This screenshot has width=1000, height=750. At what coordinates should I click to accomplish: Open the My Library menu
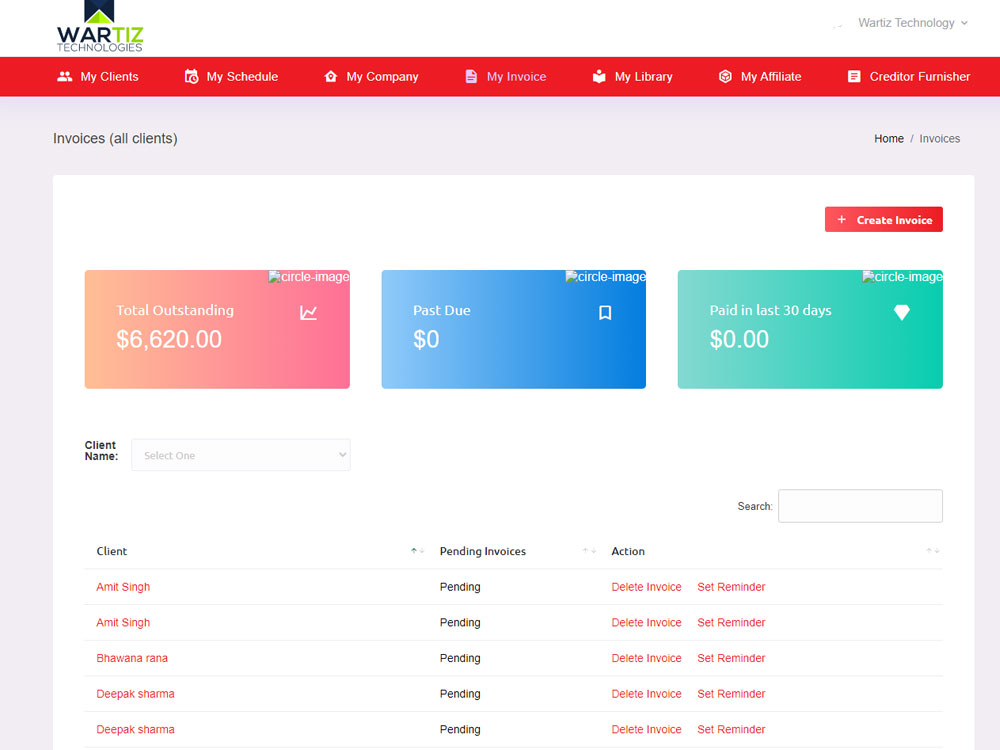[633, 77]
